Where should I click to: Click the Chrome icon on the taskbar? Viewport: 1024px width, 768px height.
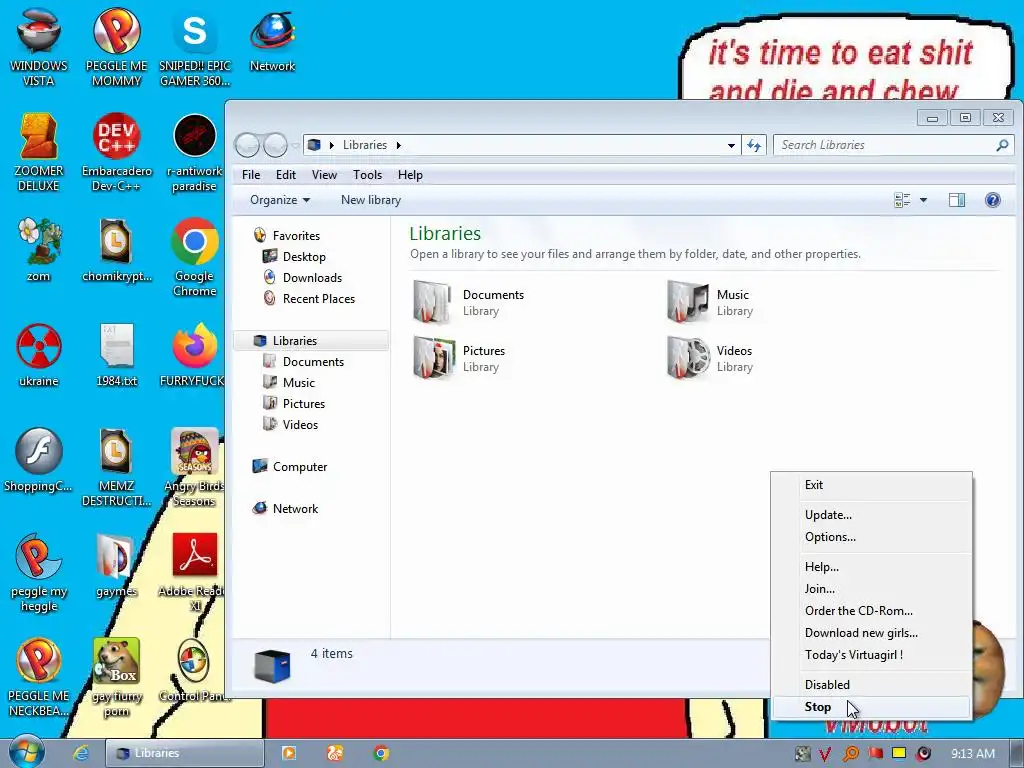[381, 753]
